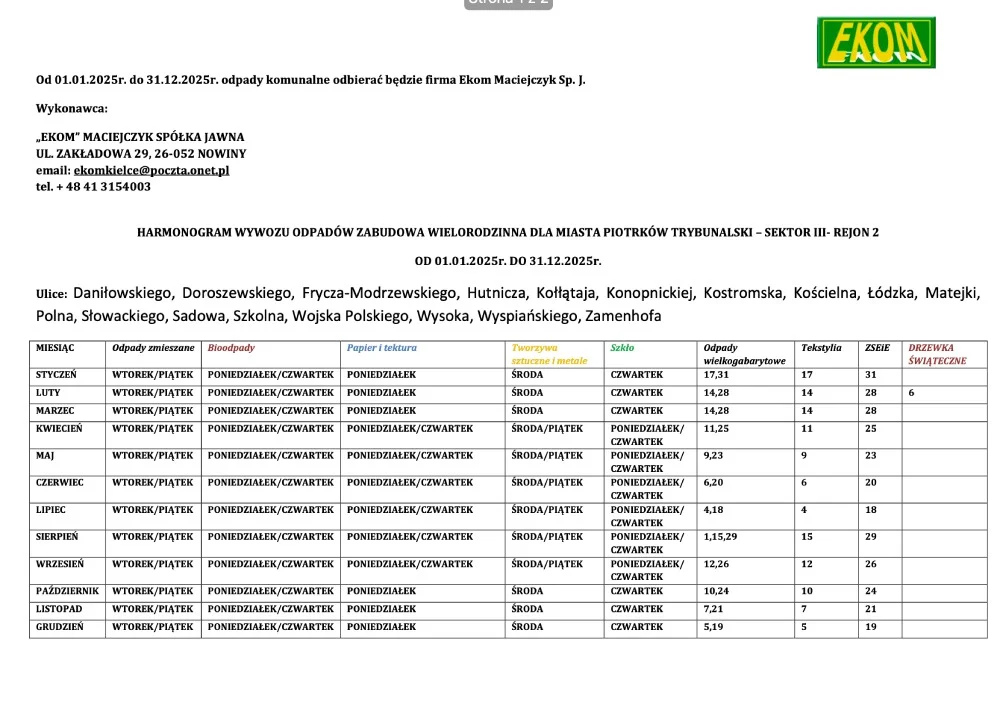Click the Wykonawca: heading

71,108
